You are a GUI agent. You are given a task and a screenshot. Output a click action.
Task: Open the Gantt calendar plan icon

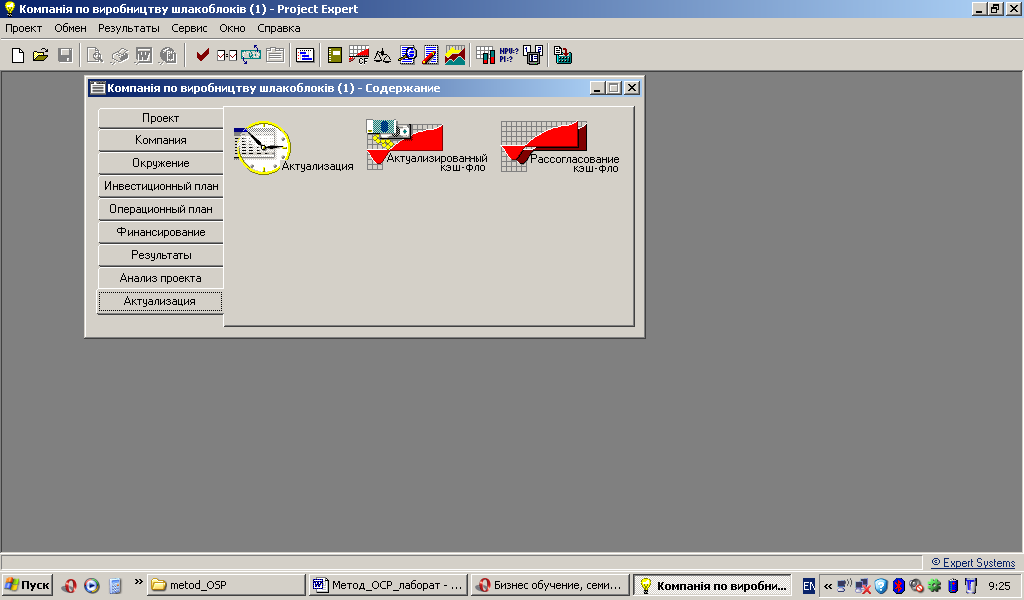tap(305, 55)
